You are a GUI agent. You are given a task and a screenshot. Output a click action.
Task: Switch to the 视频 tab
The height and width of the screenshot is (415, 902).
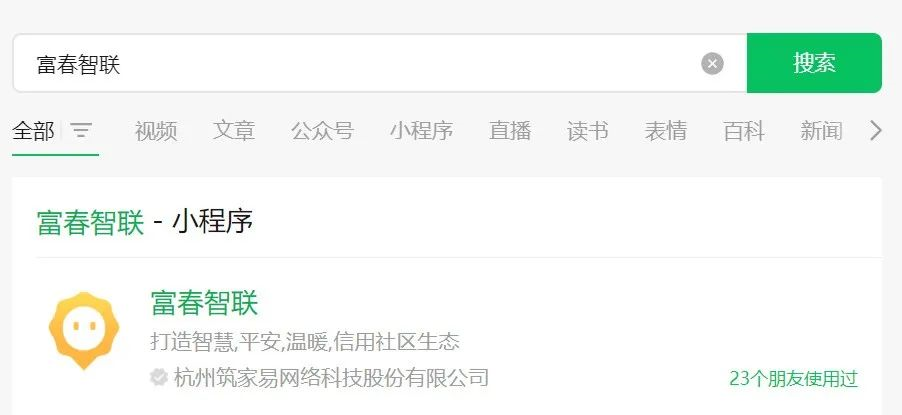156,131
